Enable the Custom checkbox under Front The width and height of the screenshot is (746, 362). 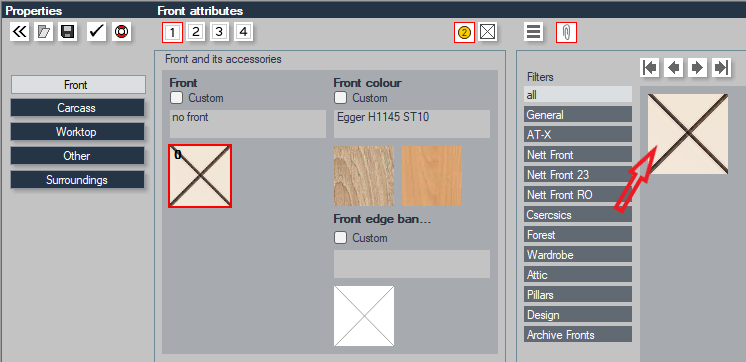pyautogui.click(x=177, y=98)
